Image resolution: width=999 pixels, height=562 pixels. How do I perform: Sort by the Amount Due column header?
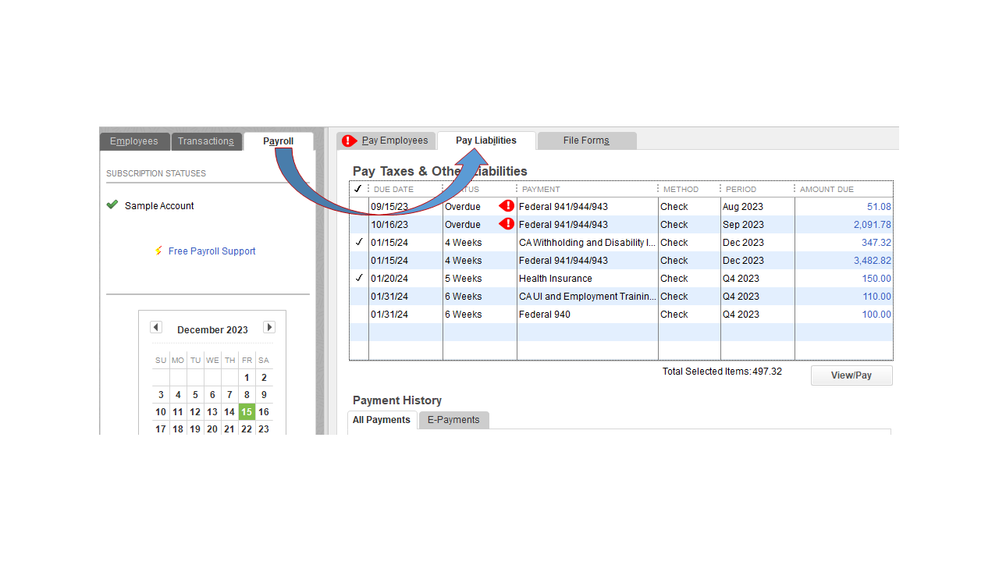(x=844, y=189)
